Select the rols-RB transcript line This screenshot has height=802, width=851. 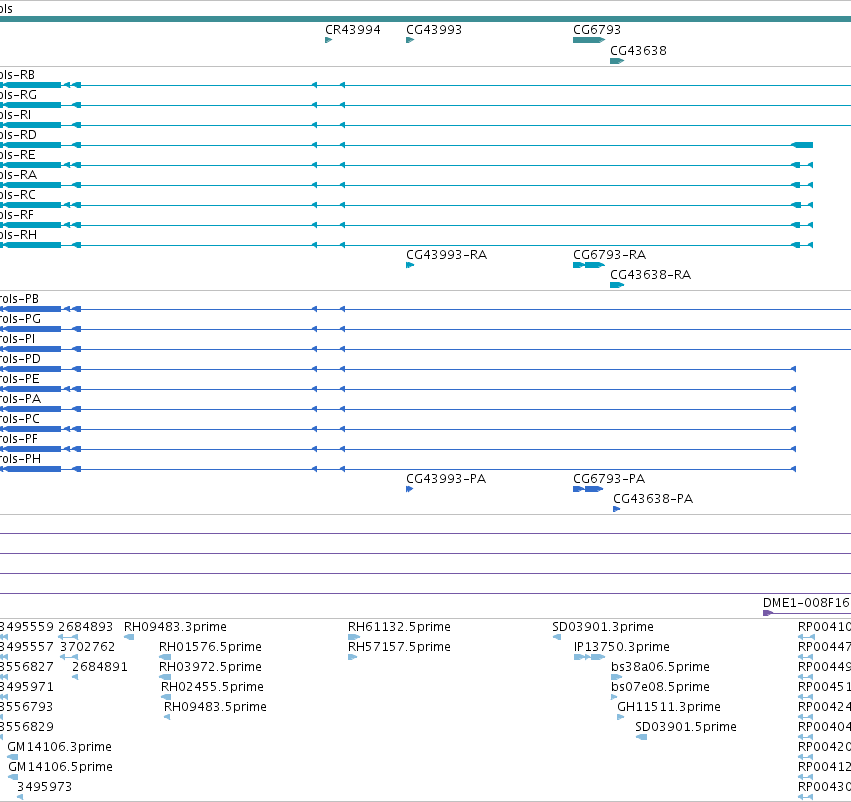point(426,85)
